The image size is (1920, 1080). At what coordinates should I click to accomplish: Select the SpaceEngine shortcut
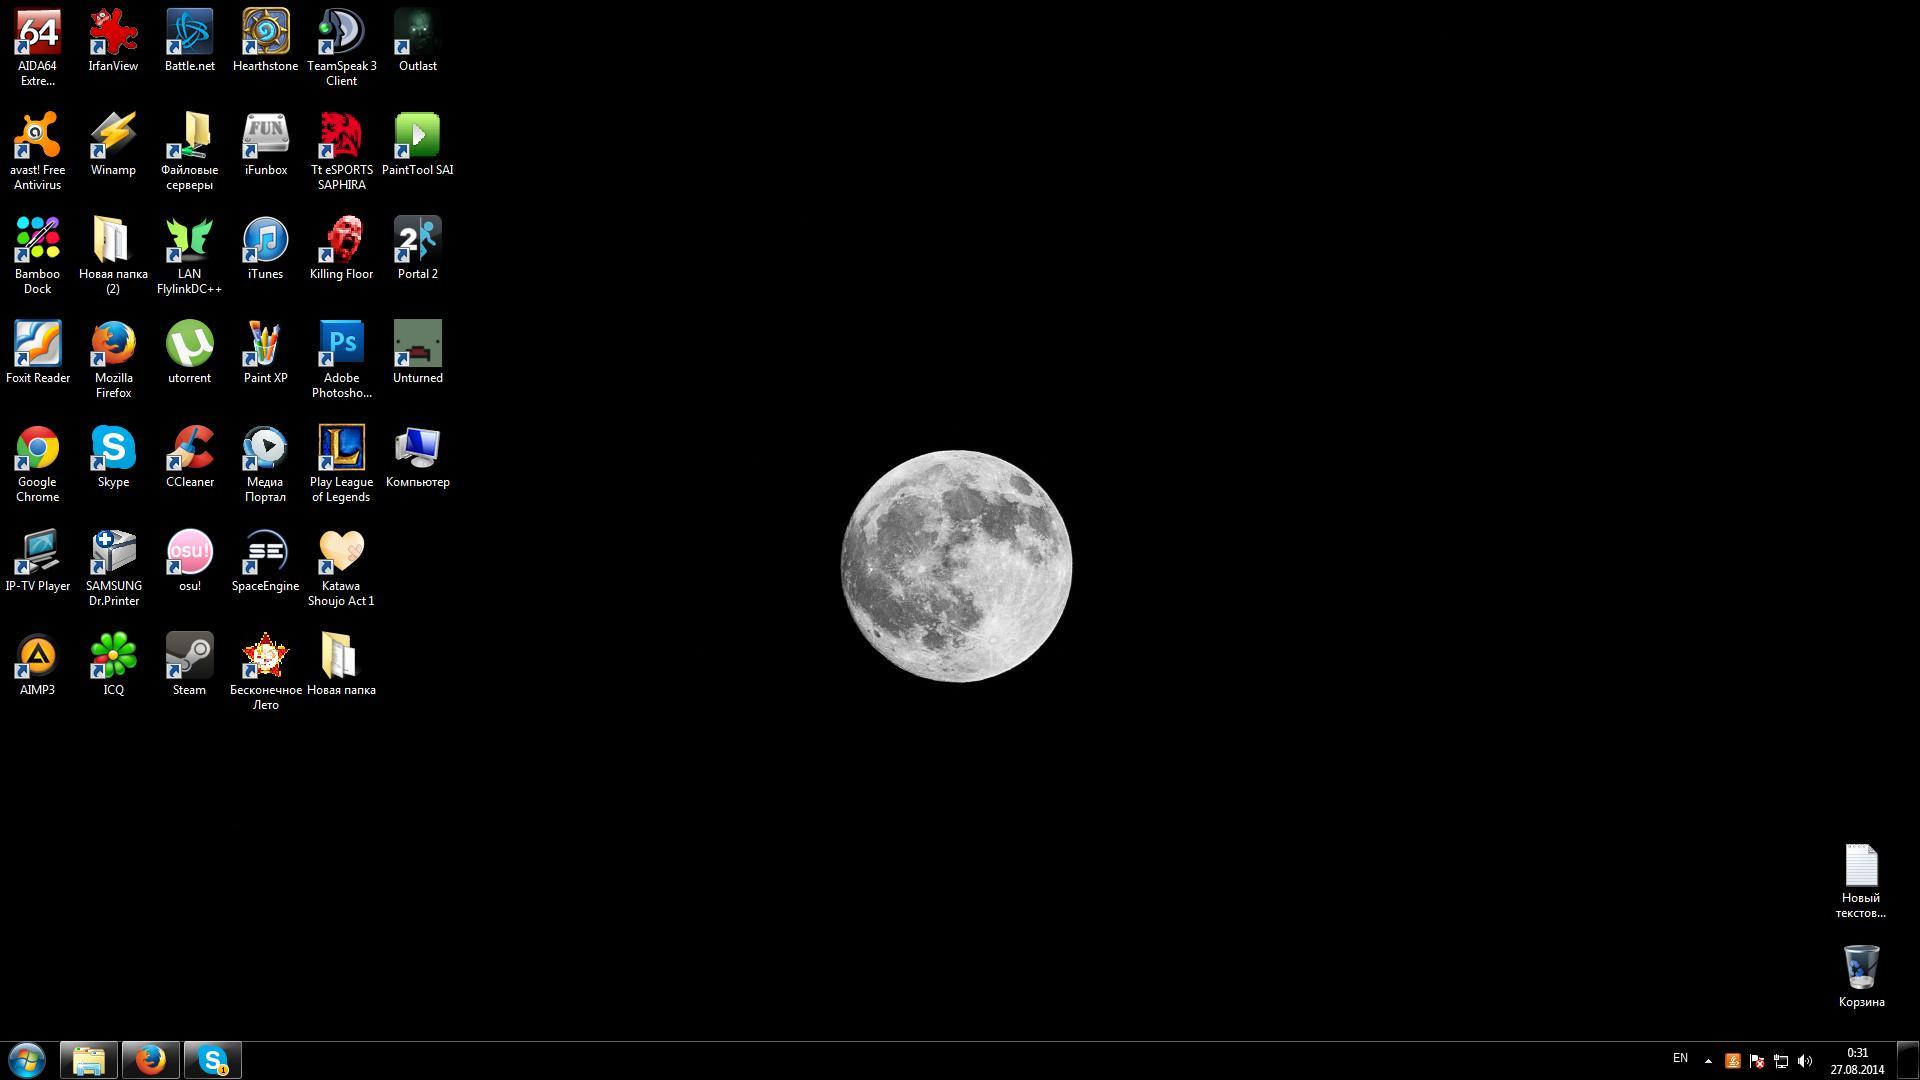265,553
